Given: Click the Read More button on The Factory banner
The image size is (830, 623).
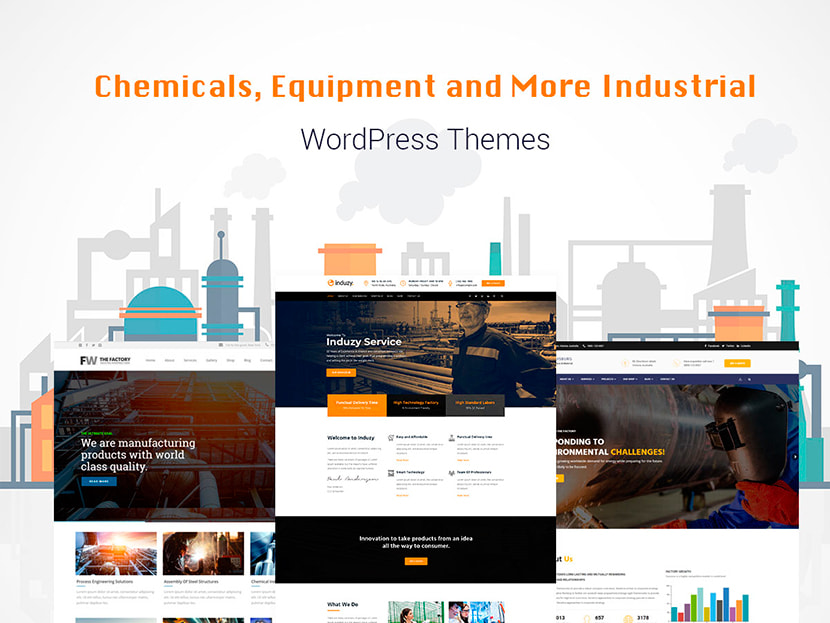Looking at the screenshot, I should tap(99, 482).
